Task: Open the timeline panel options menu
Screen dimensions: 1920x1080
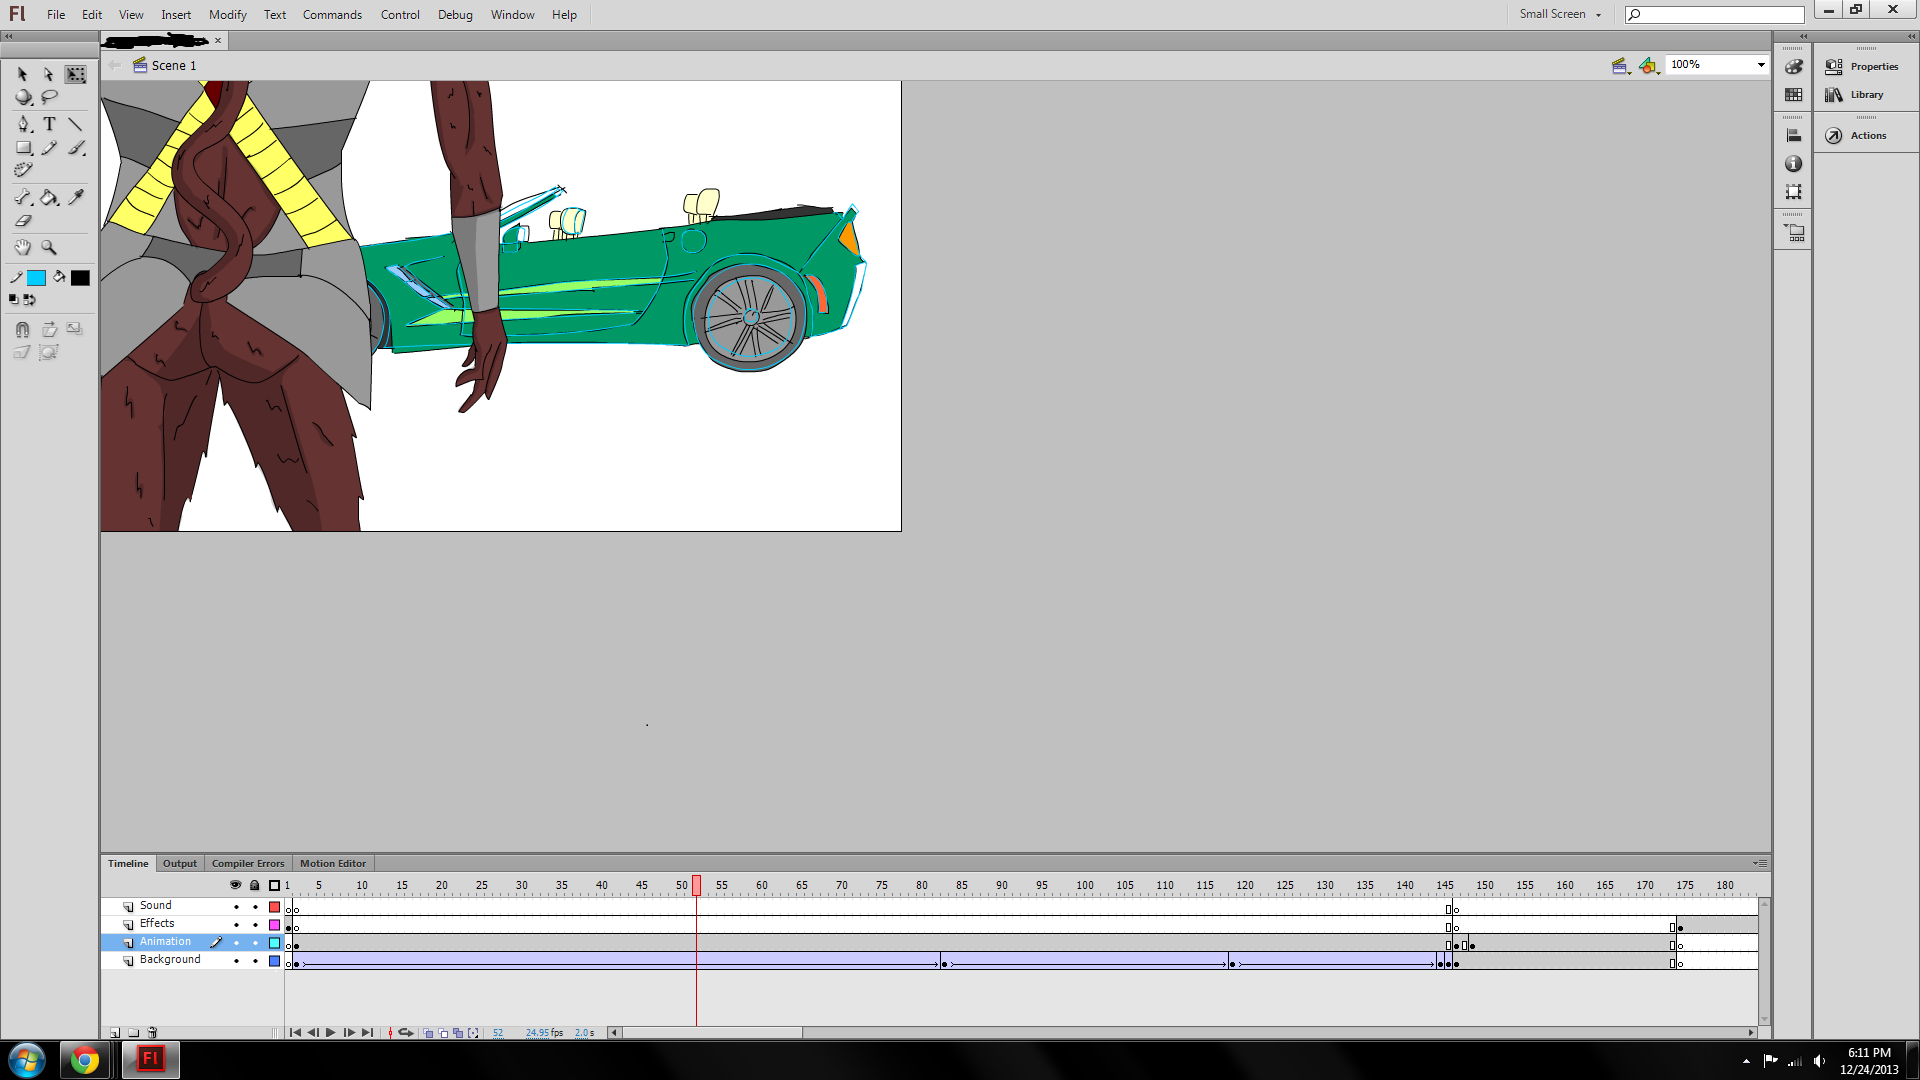Action: (x=1760, y=863)
